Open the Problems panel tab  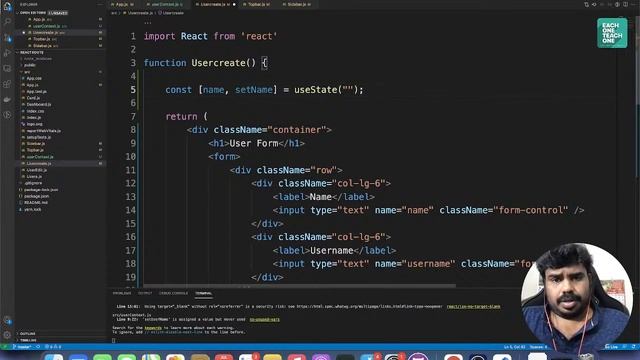click(x=122, y=293)
